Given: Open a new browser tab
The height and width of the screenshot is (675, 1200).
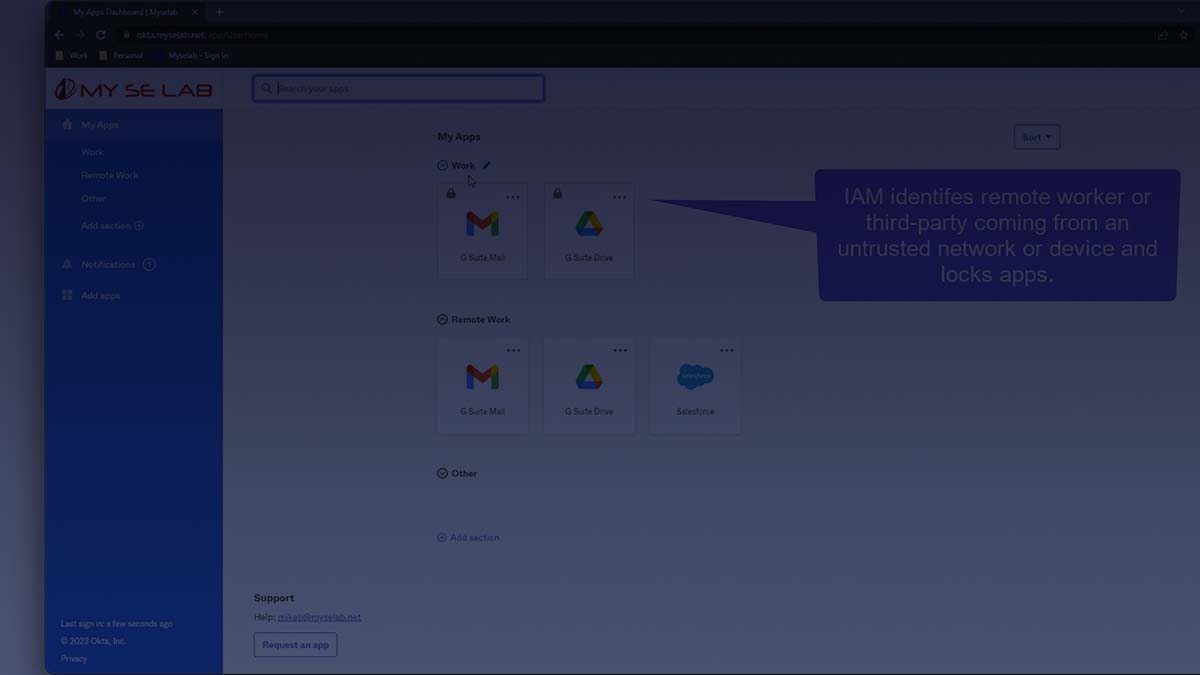Looking at the screenshot, I should pyautogui.click(x=220, y=12).
